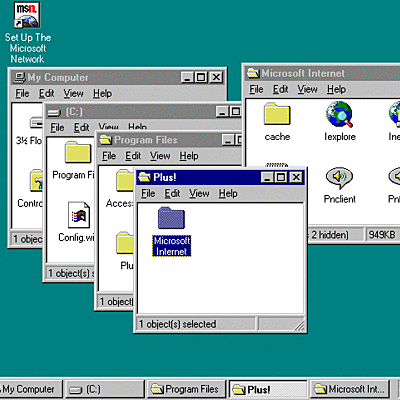Click the C: drive title bar icon
Viewport: 400px width, 400px height.
(x=54, y=112)
